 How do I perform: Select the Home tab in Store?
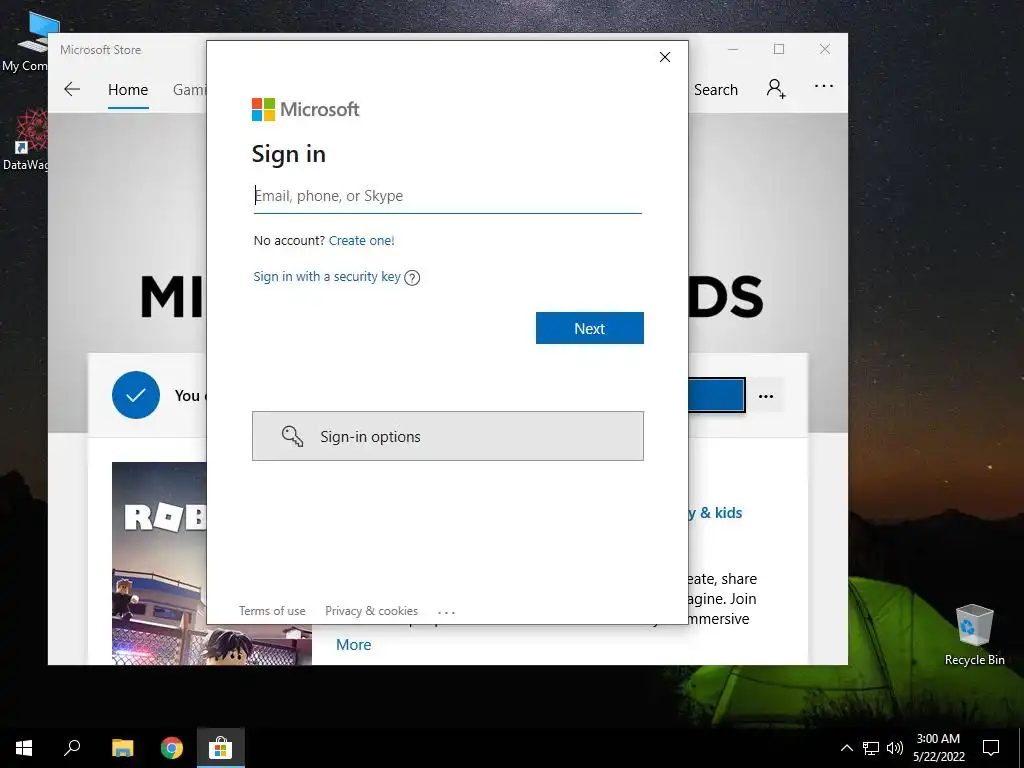tap(128, 89)
